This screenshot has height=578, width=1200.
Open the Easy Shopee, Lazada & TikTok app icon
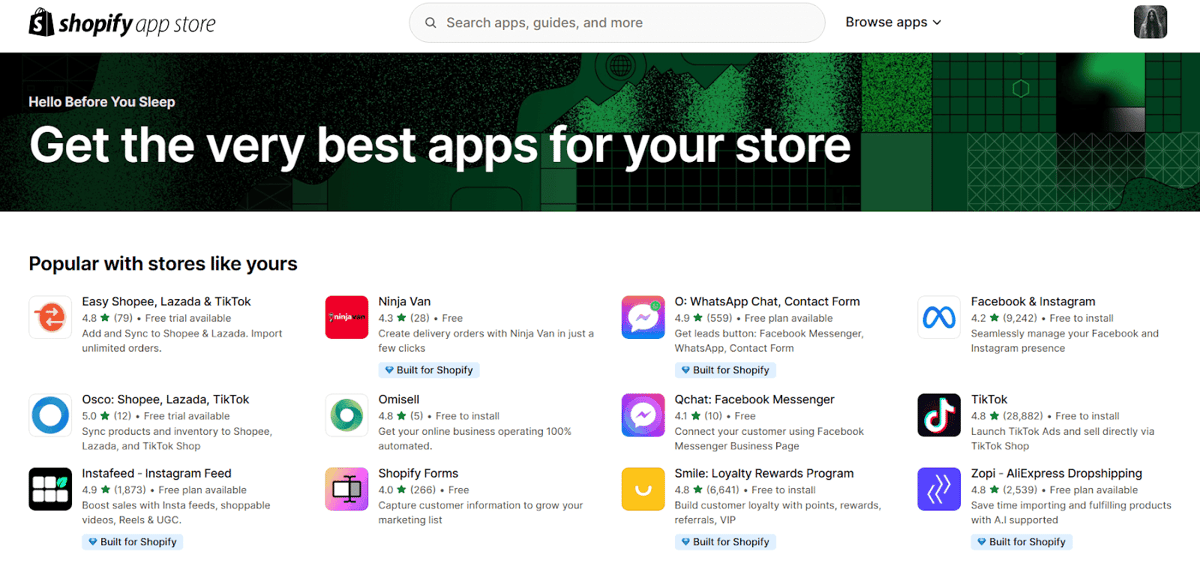click(x=49, y=317)
